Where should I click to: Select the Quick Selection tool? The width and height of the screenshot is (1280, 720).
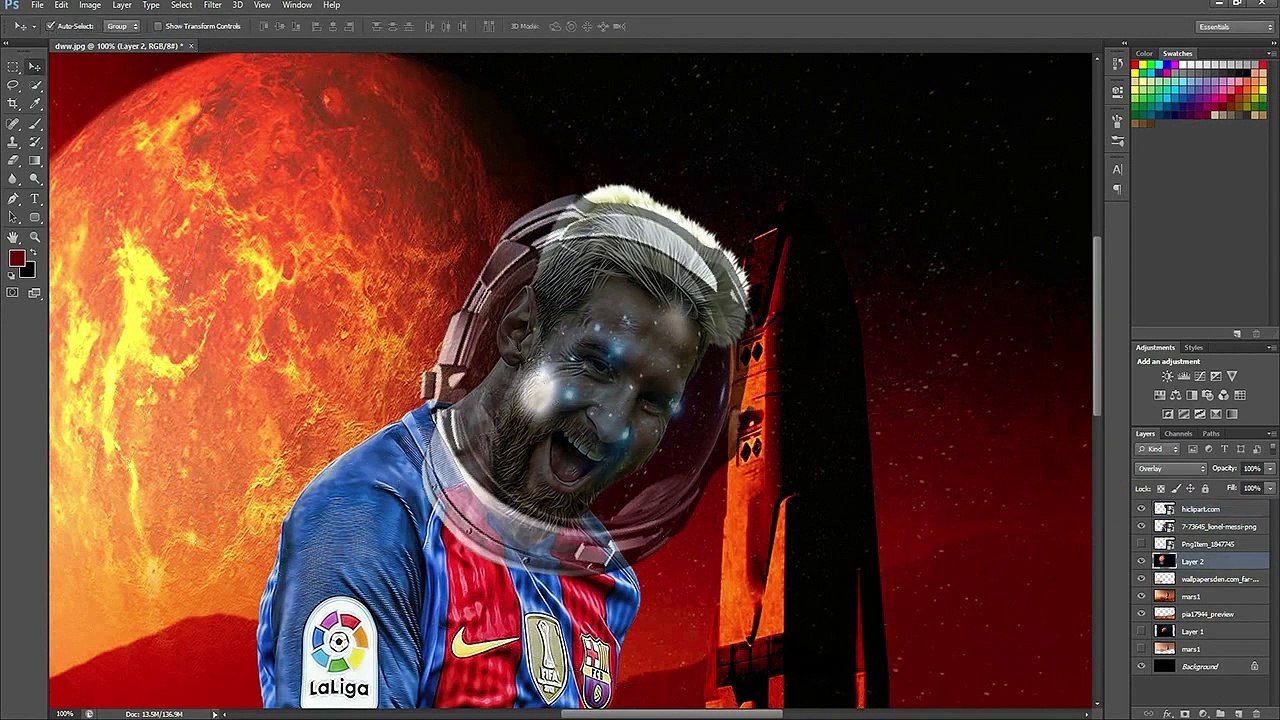tap(35, 86)
